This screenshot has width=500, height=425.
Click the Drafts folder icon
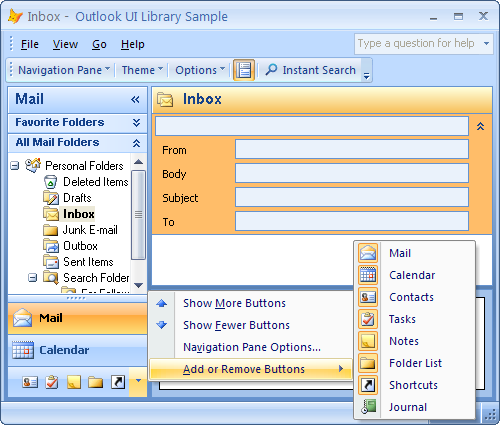pyautogui.click(x=51, y=198)
